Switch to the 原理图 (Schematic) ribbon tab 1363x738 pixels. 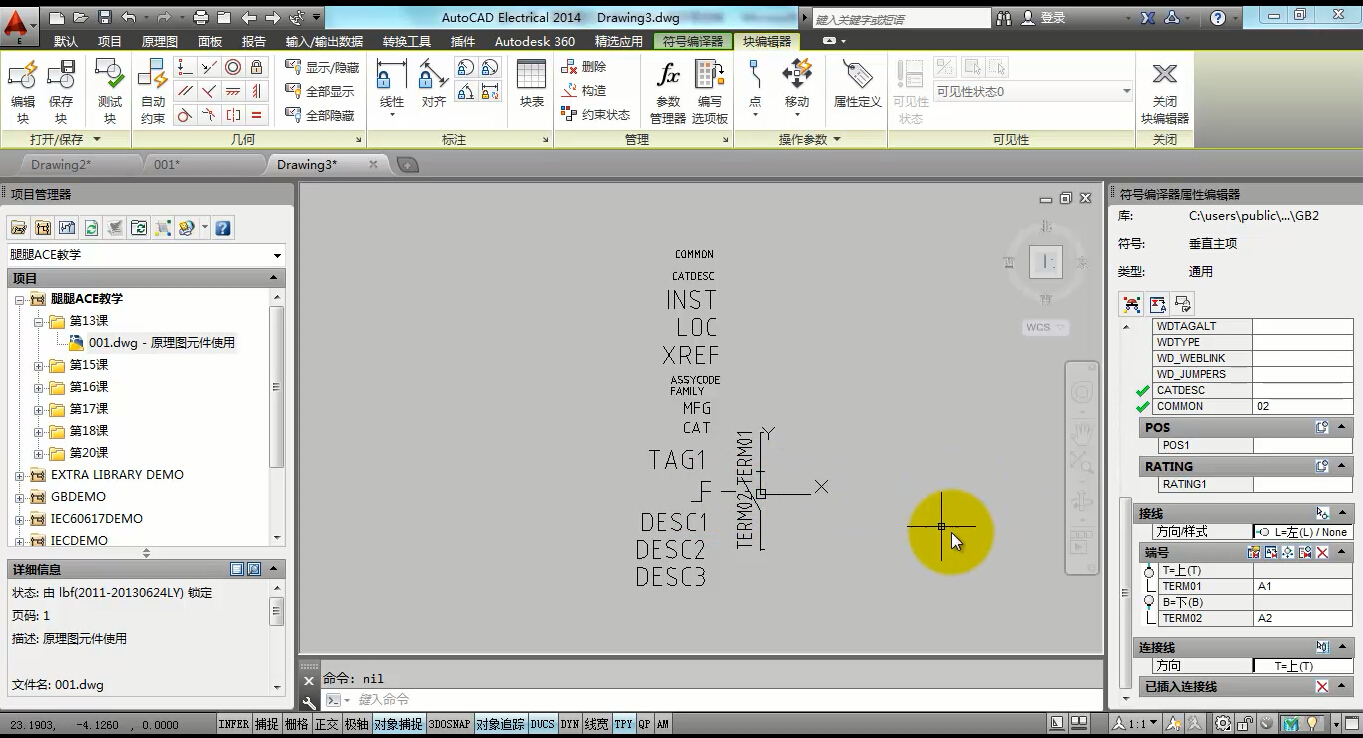pos(159,41)
